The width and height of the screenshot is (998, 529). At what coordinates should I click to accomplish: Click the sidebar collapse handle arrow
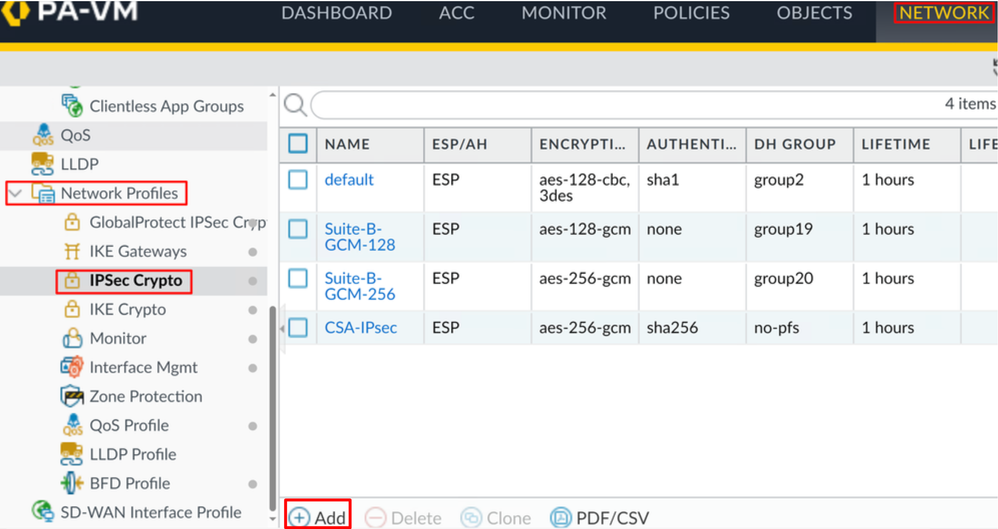point(282,328)
